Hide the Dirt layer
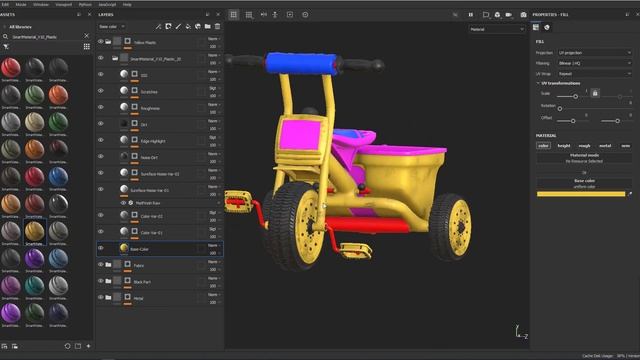This screenshot has width=640, height=360. (100, 123)
